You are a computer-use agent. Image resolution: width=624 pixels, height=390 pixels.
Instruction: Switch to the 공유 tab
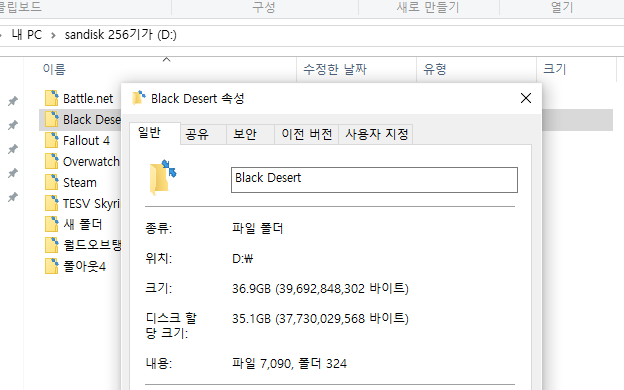(197, 134)
